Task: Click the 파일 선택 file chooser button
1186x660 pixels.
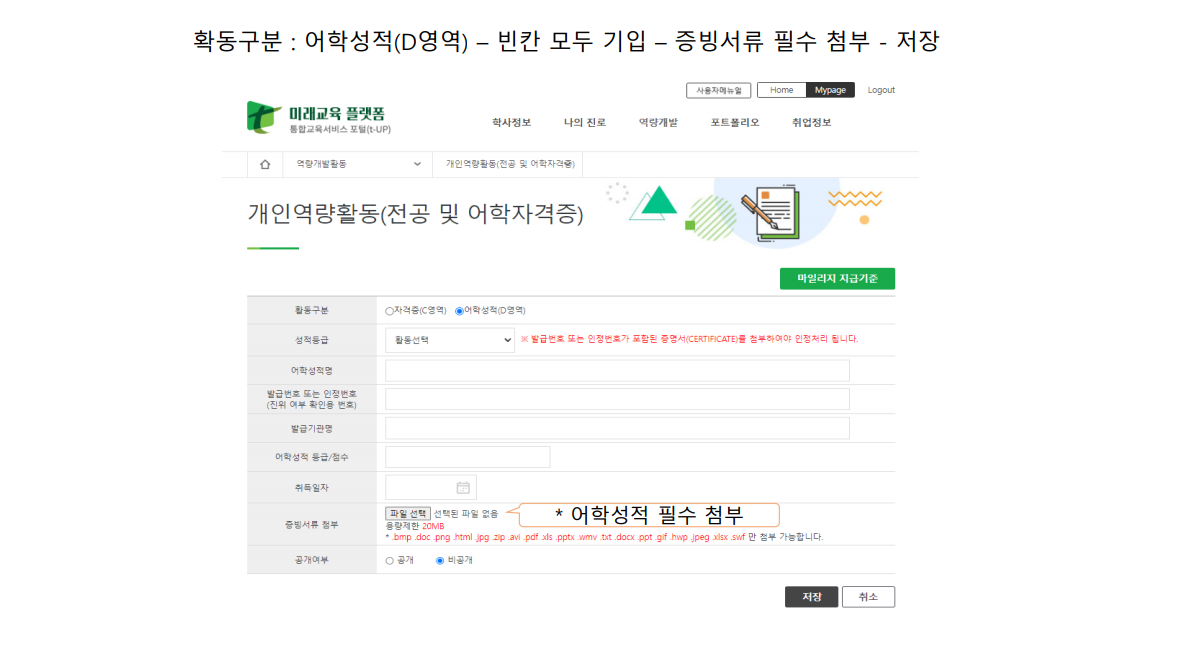Action: click(x=408, y=513)
